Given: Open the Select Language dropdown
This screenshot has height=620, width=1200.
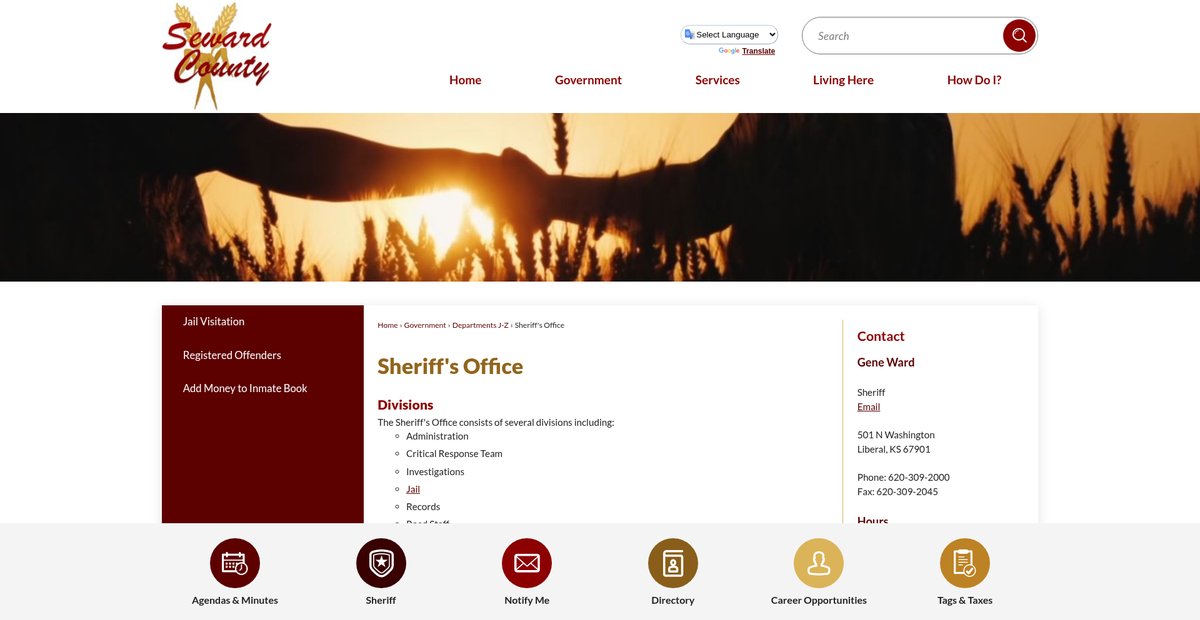Looking at the screenshot, I should point(730,34).
